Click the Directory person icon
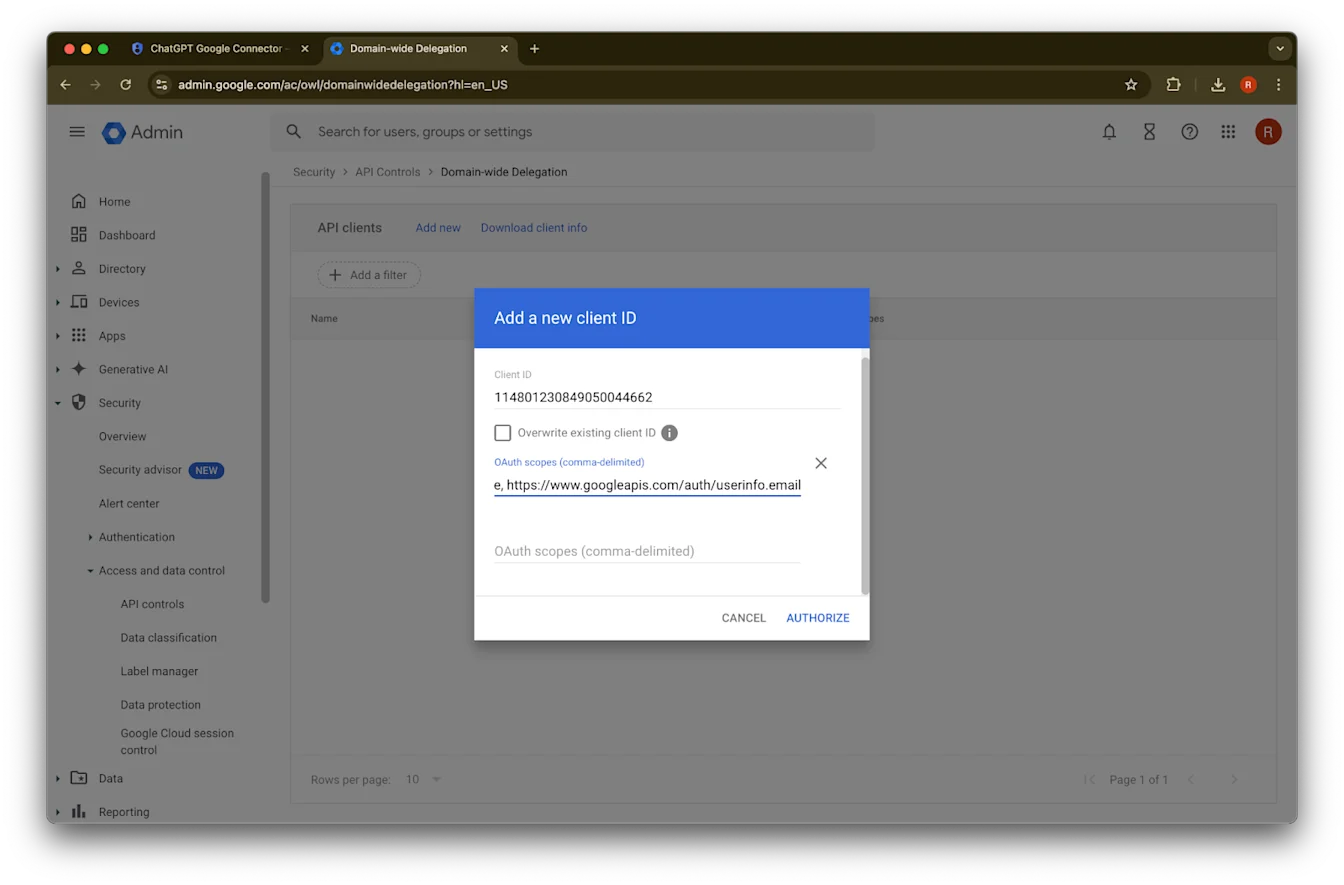Viewport: 1344px width, 885px height. coord(79,269)
